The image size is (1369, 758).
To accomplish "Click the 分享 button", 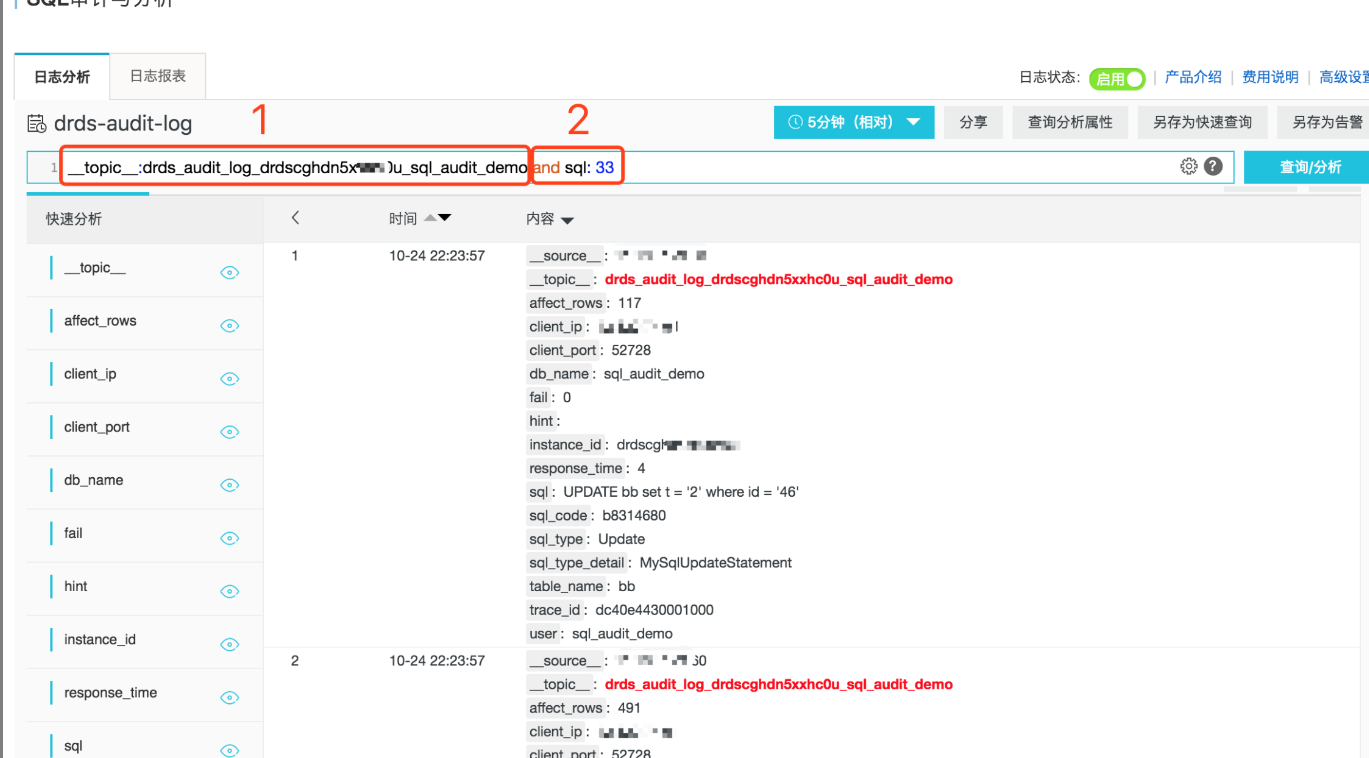I will tap(973, 122).
